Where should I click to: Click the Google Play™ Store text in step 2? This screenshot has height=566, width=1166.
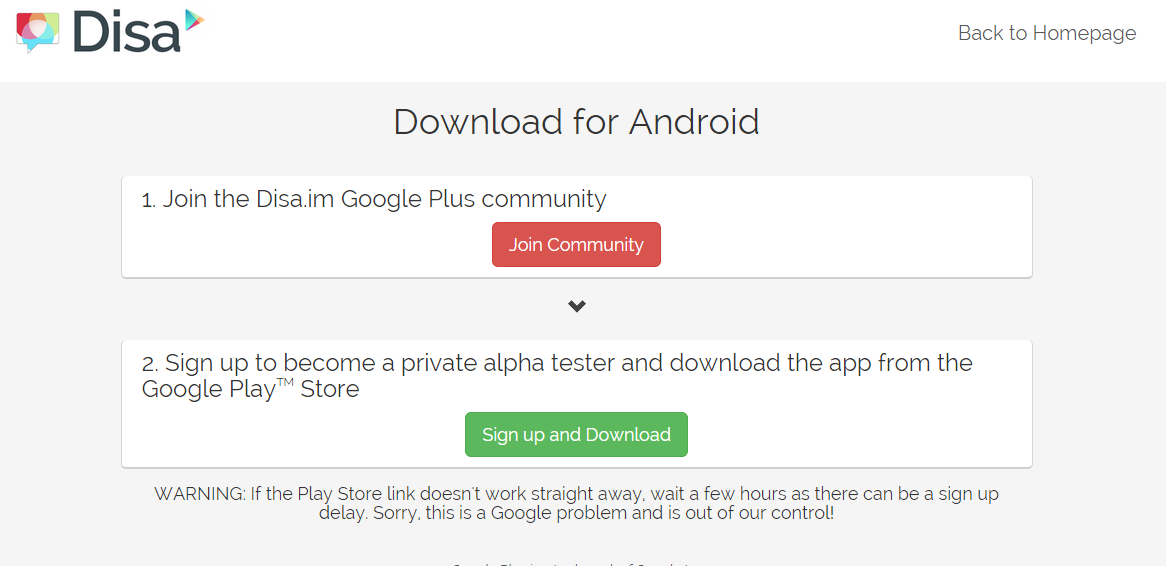tap(251, 389)
